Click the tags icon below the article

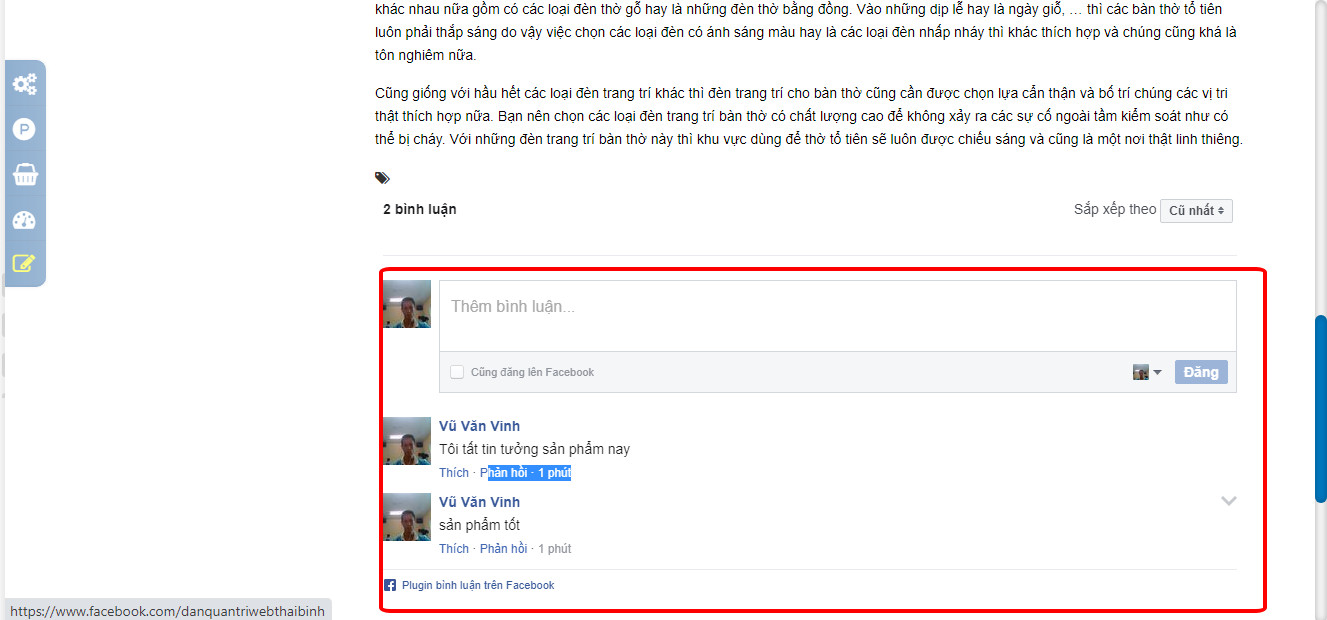tap(382, 178)
